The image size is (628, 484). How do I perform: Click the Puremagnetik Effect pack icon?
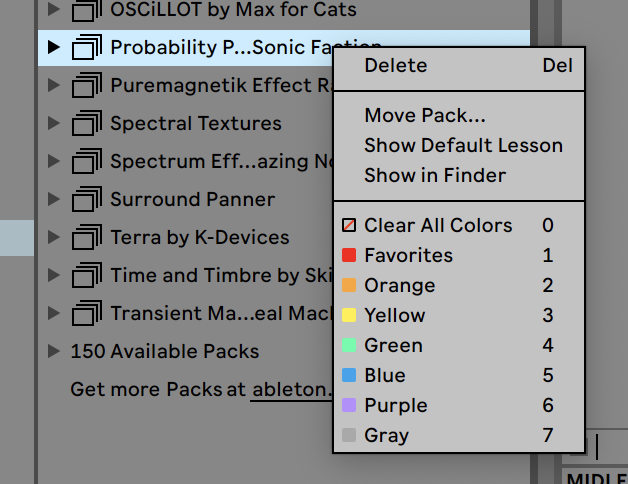click(87, 85)
